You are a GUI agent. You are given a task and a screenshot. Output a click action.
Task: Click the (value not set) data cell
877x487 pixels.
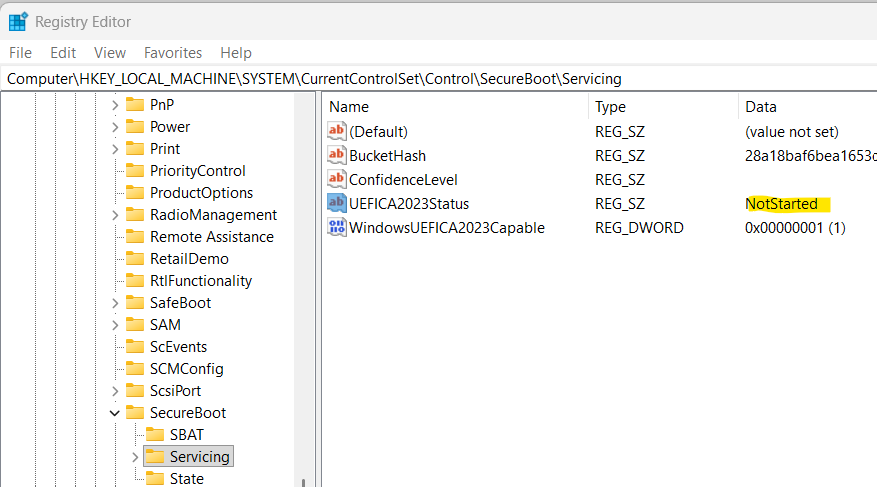791,131
